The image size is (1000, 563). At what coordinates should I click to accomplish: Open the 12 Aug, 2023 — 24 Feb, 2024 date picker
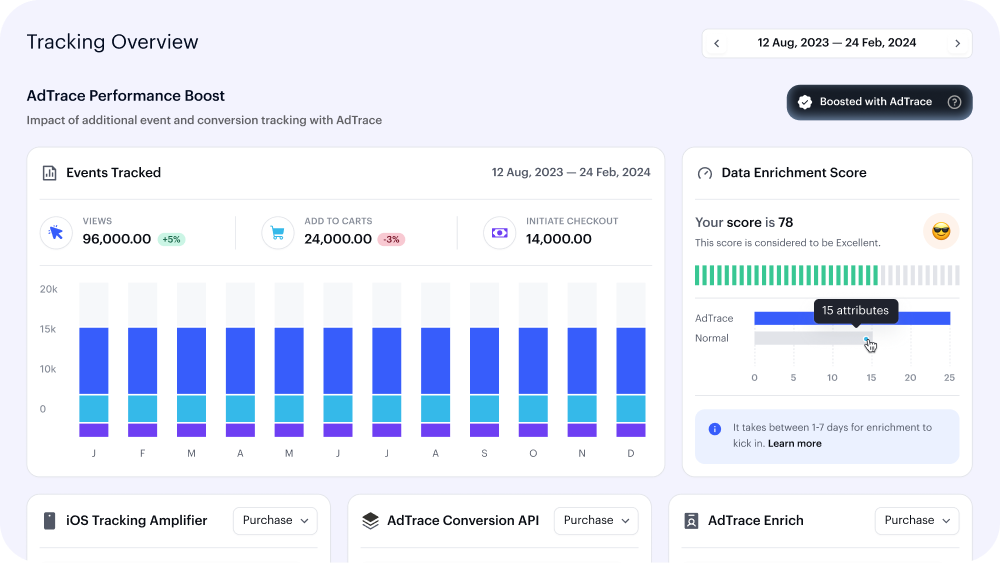(837, 43)
